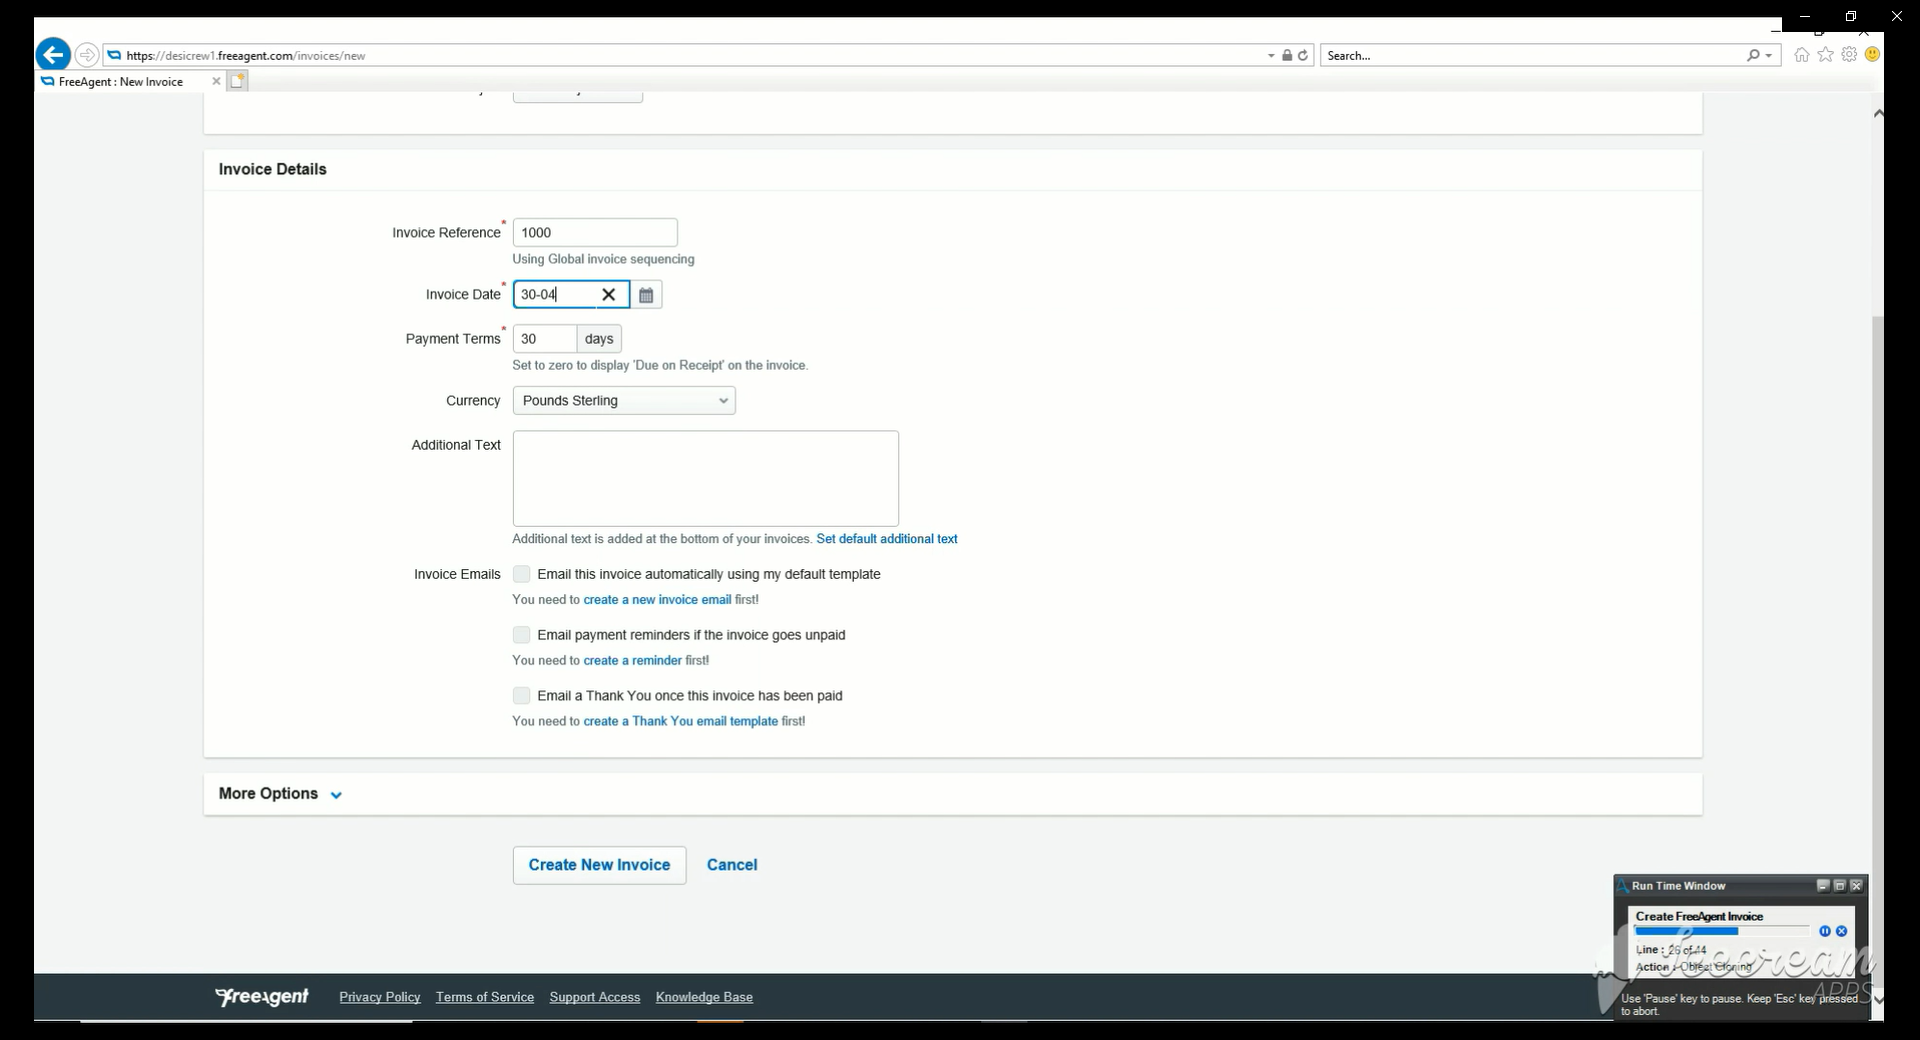Stop the running task with blue X

(1842, 931)
